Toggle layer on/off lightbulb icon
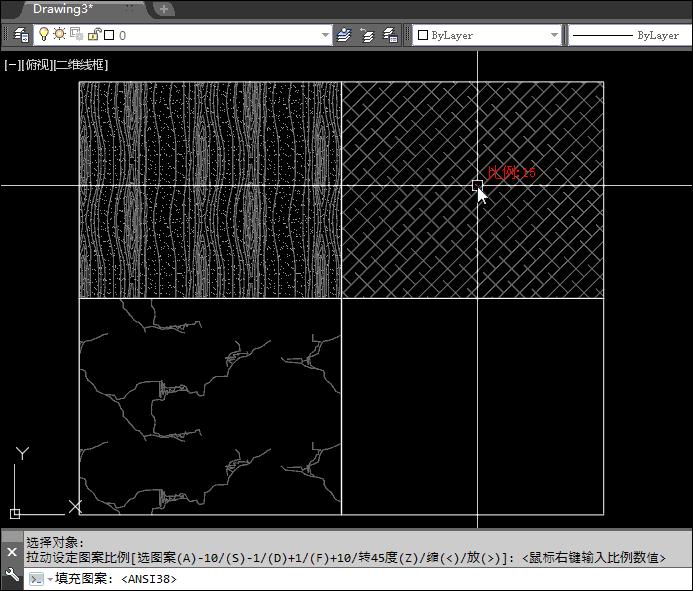The image size is (693, 591). coord(44,35)
